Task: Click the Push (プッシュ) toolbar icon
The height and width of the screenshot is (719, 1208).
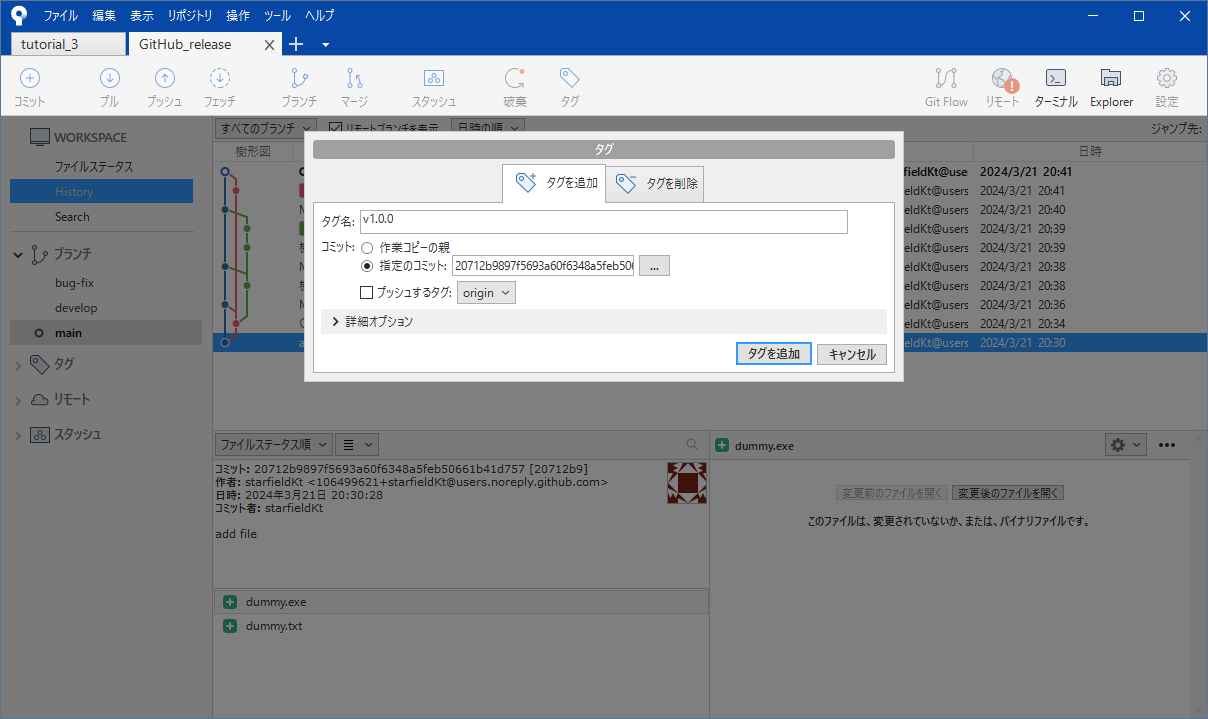Action: pos(164,78)
